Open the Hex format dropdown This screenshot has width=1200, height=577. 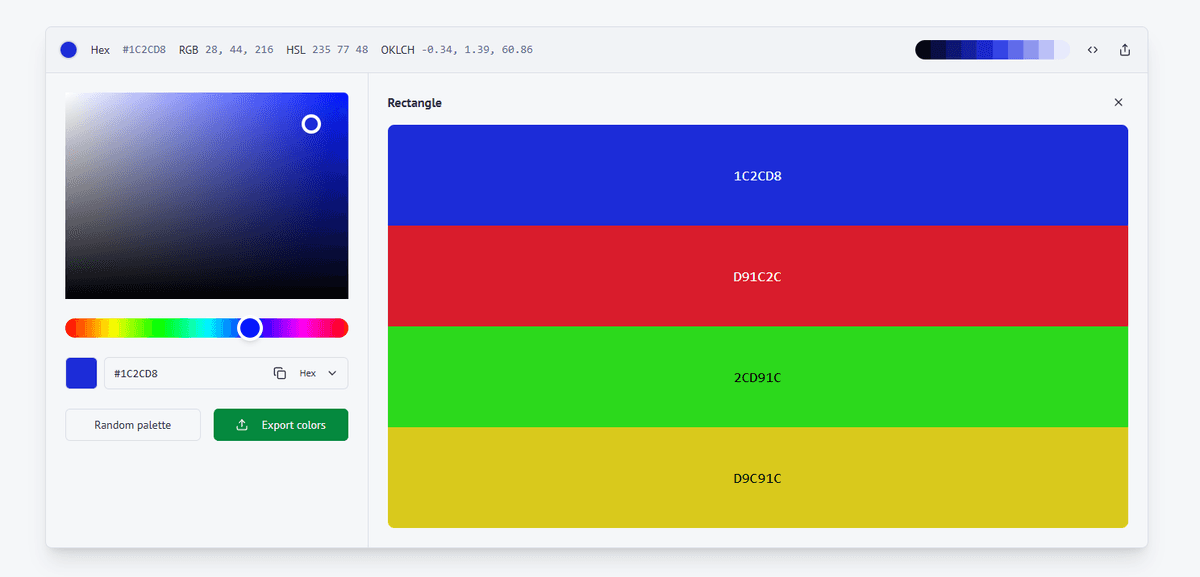click(315, 371)
